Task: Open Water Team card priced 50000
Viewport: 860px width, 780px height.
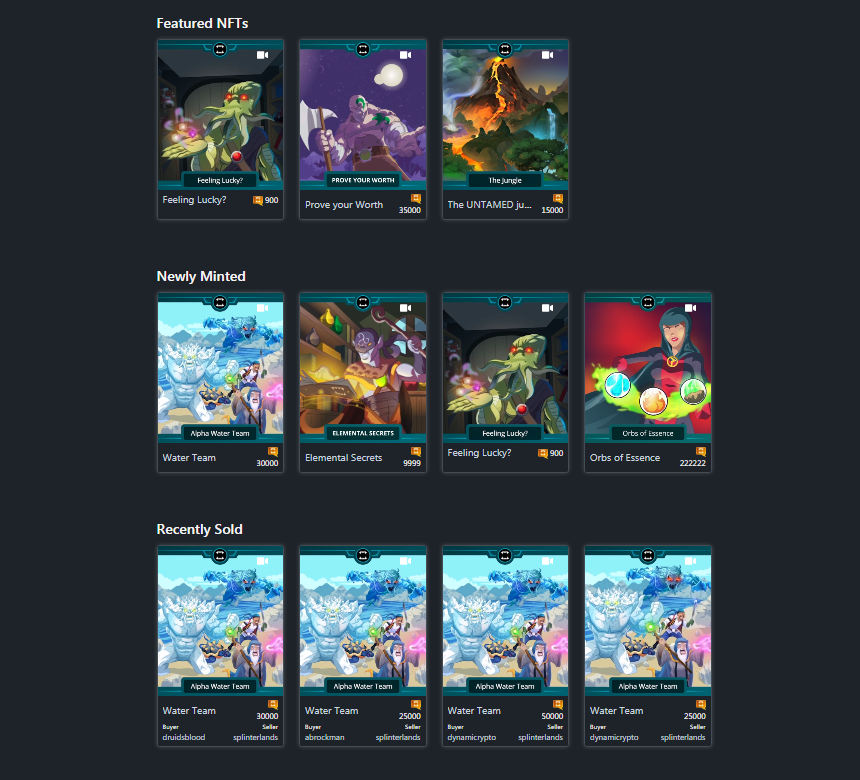Action: click(x=505, y=646)
